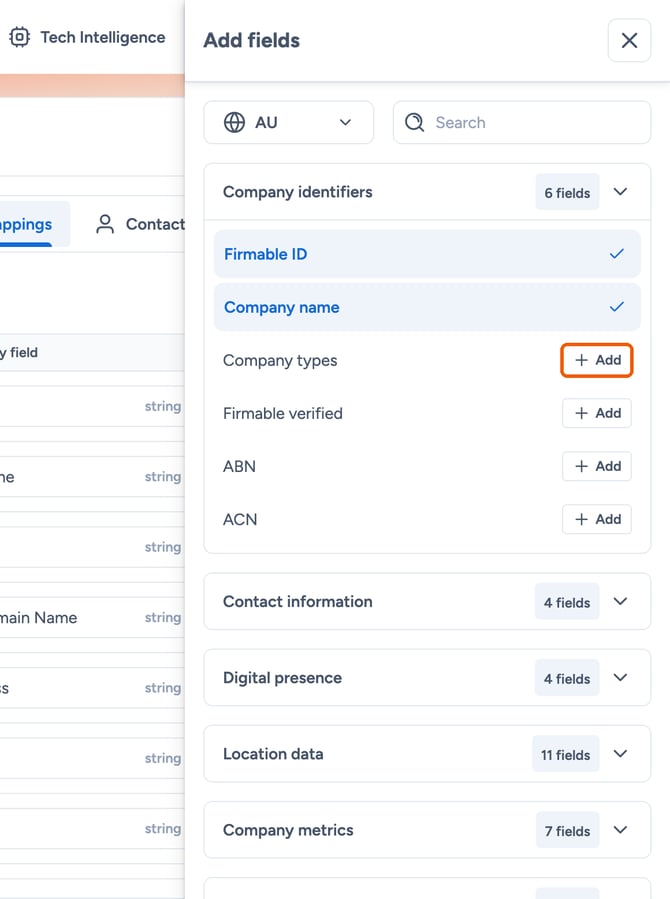Click the 'ABN' label

coord(239,466)
